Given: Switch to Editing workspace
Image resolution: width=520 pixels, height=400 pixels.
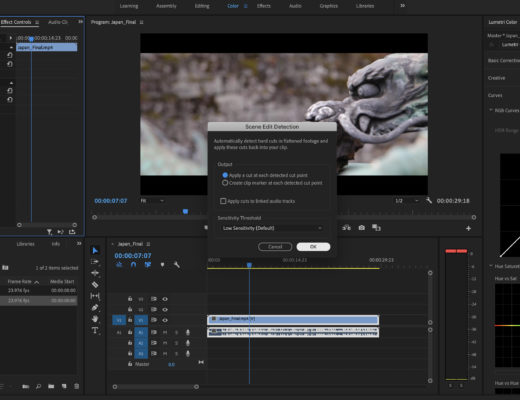Looking at the screenshot, I should pos(202,6).
